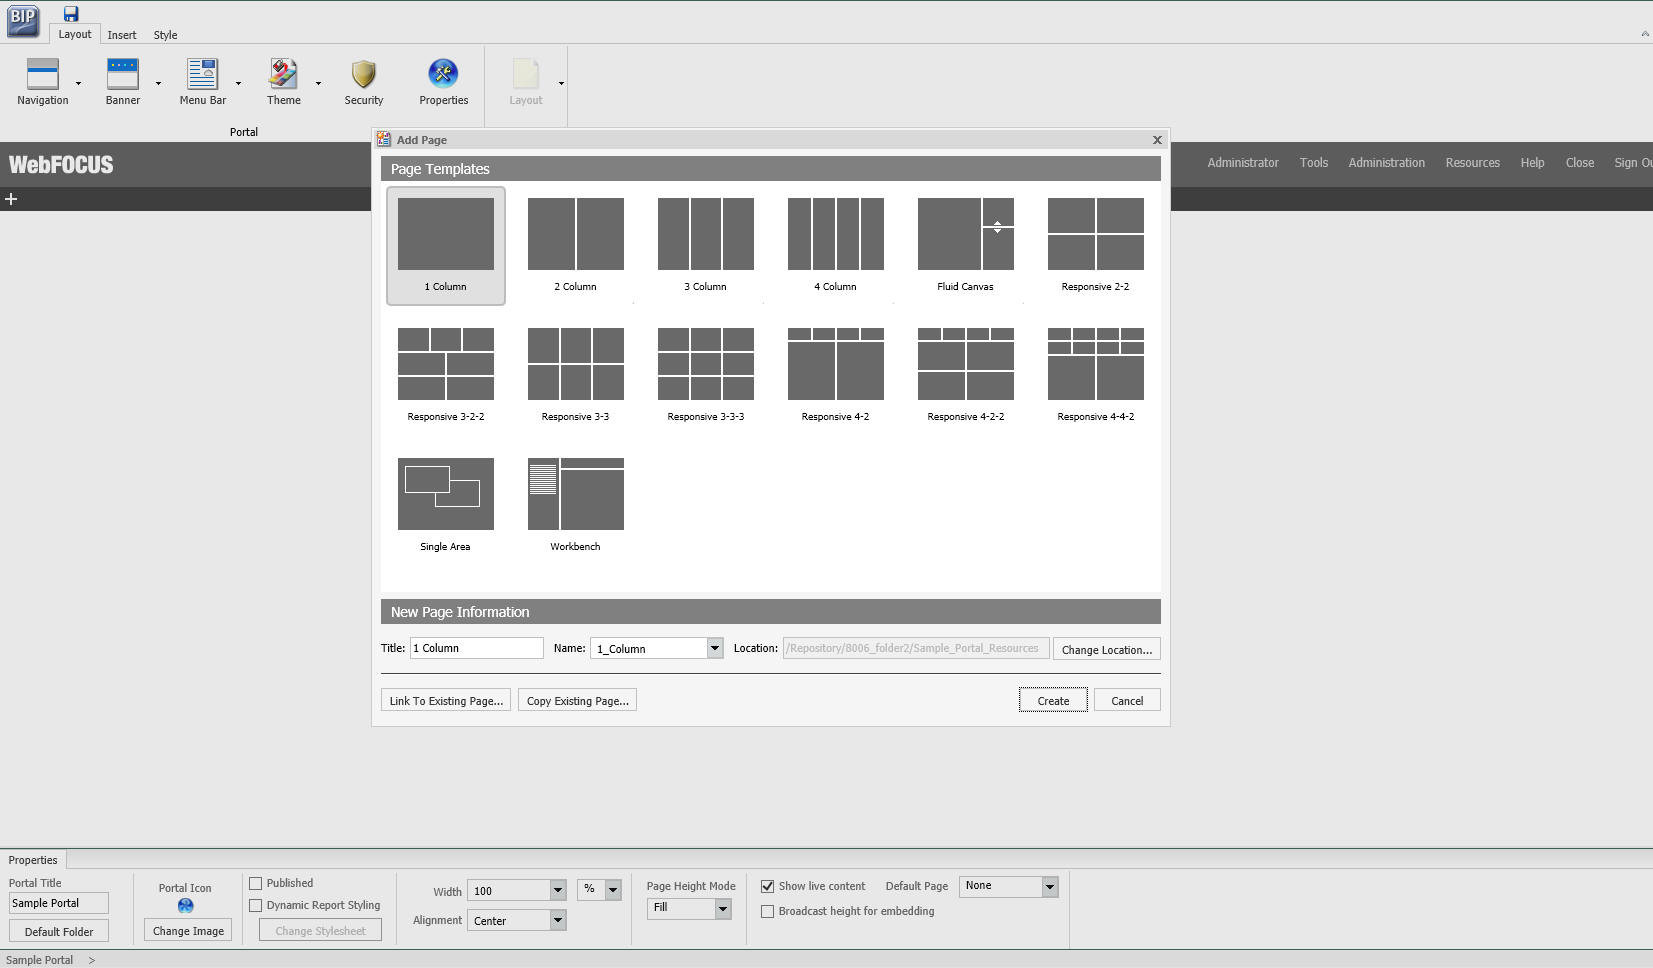Click the Portal Icon globe in Properties panel
Image resolution: width=1653 pixels, height=968 pixels.
point(185,905)
